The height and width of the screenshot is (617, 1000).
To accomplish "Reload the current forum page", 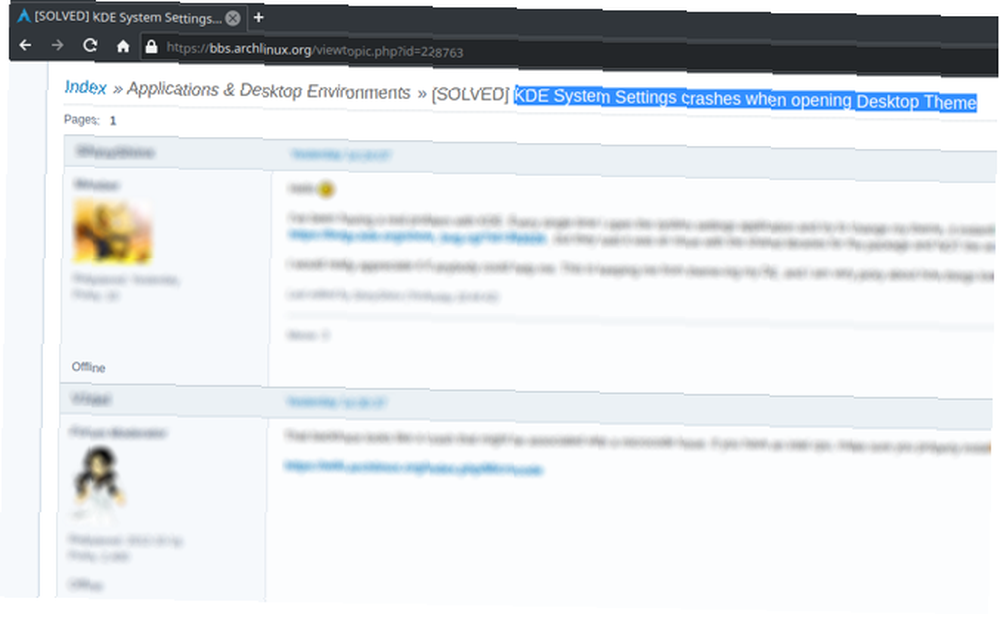I will [x=90, y=45].
